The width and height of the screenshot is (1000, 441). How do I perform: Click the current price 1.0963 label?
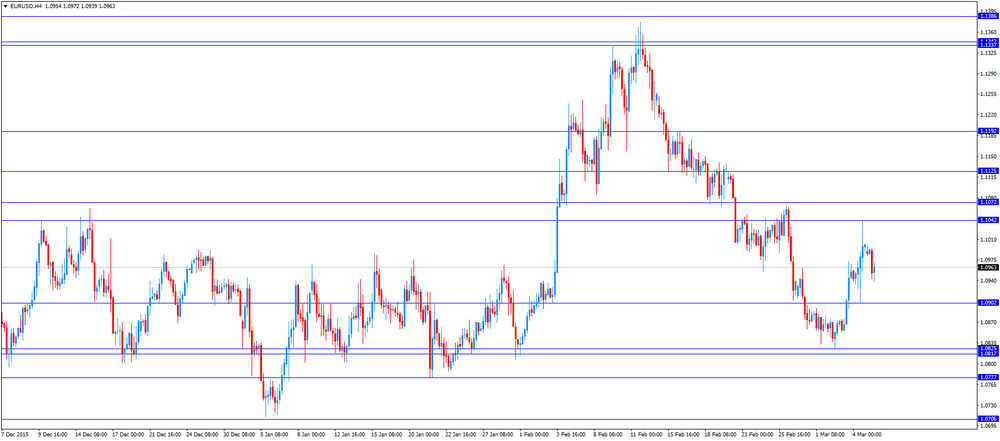pyautogui.click(x=988, y=267)
